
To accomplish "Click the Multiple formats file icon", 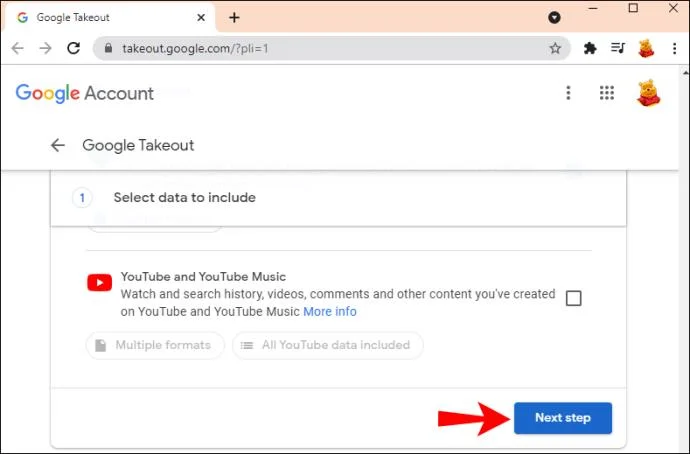I will point(101,345).
